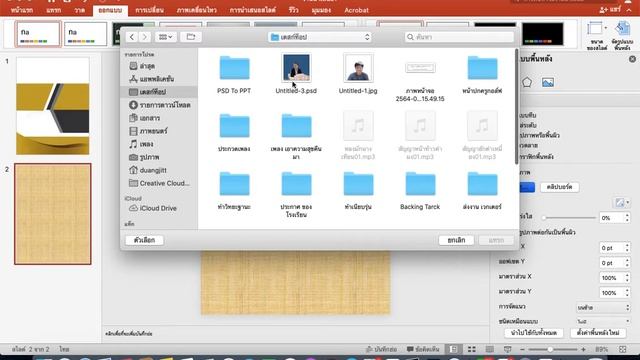The image size is (640, 360).
Task: Click the แชร์ (Share) button
Action: point(610,9)
